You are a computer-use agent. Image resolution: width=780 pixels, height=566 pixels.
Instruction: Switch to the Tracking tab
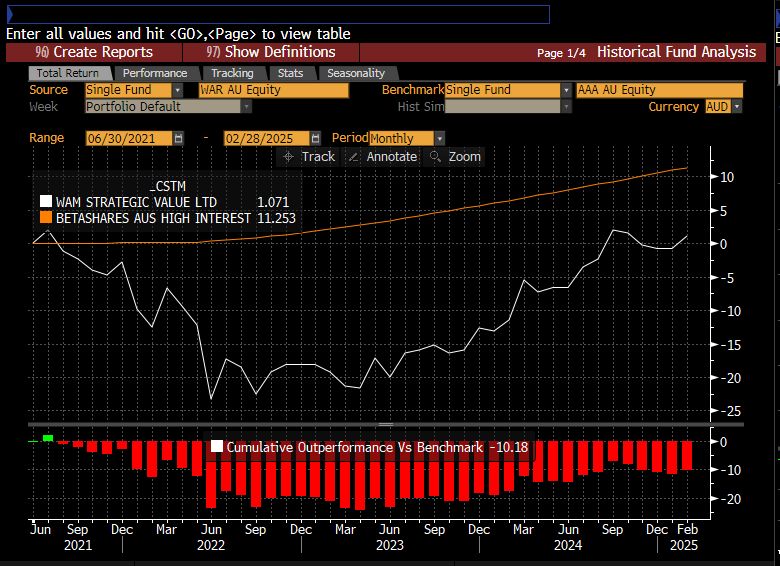coord(232,73)
